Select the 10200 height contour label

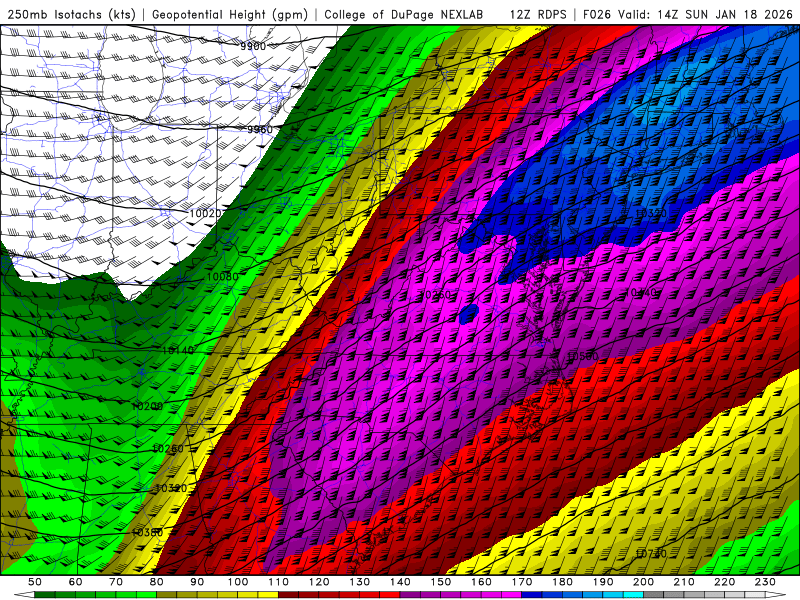click(147, 406)
